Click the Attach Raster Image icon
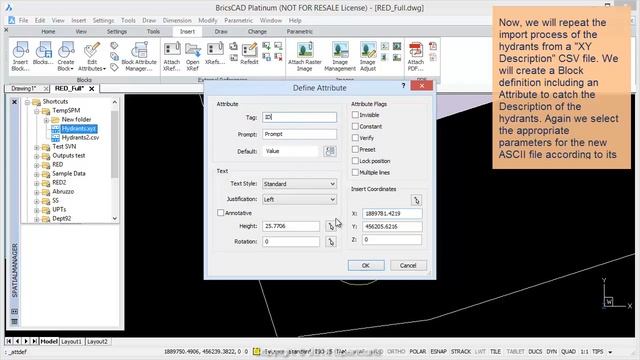This screenshot has width=640, height=360. (x=304, y=56)
